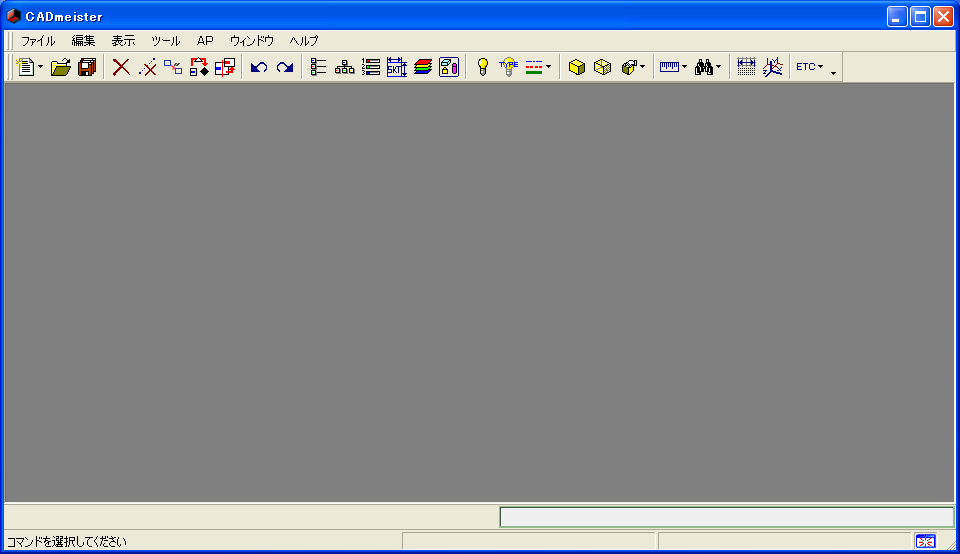The width and height of the screenshot is (960, 554).
Task: Click the numbered list icon
Action: coord(370,67)
